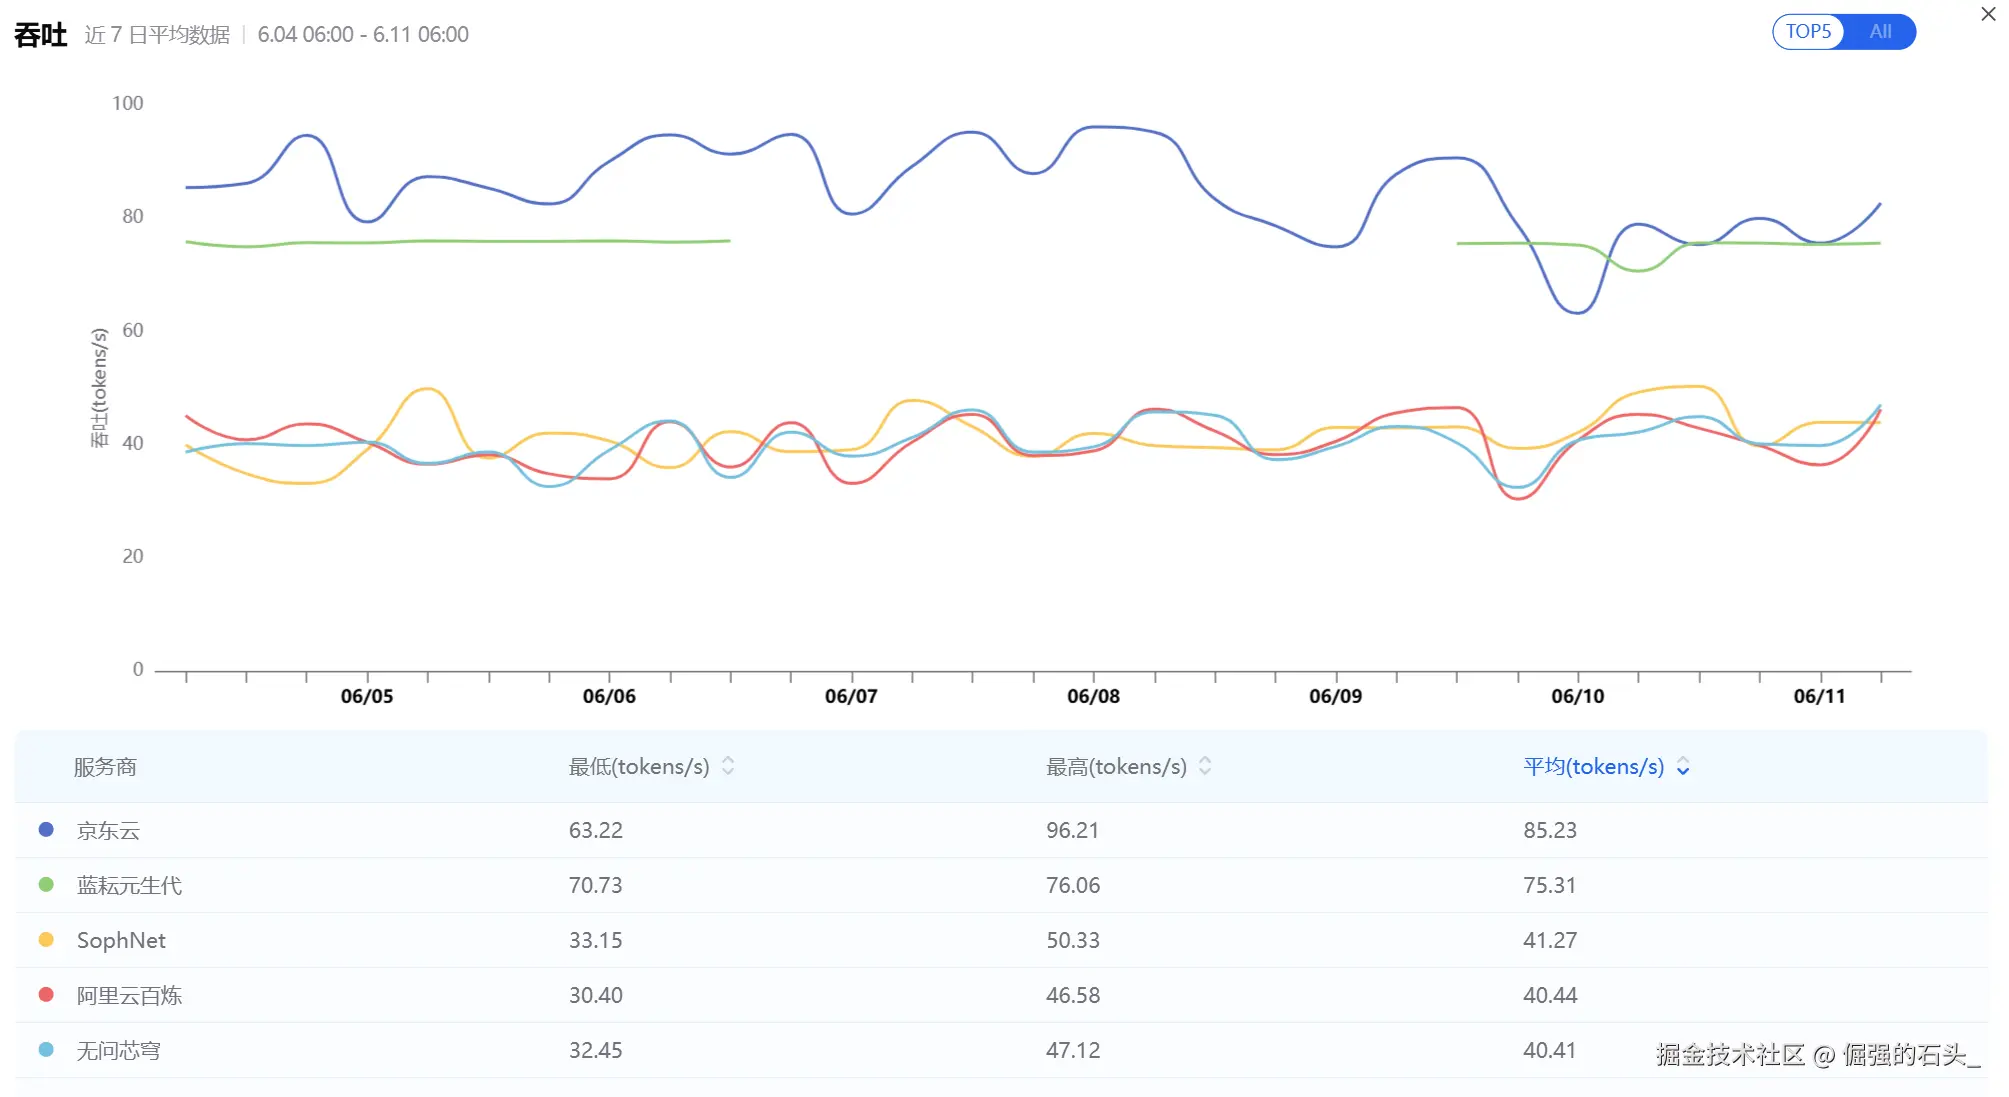Select the blue dot for 京东云
The height and width of the screenshot is (1097, 2009).
tap(46, 830)
